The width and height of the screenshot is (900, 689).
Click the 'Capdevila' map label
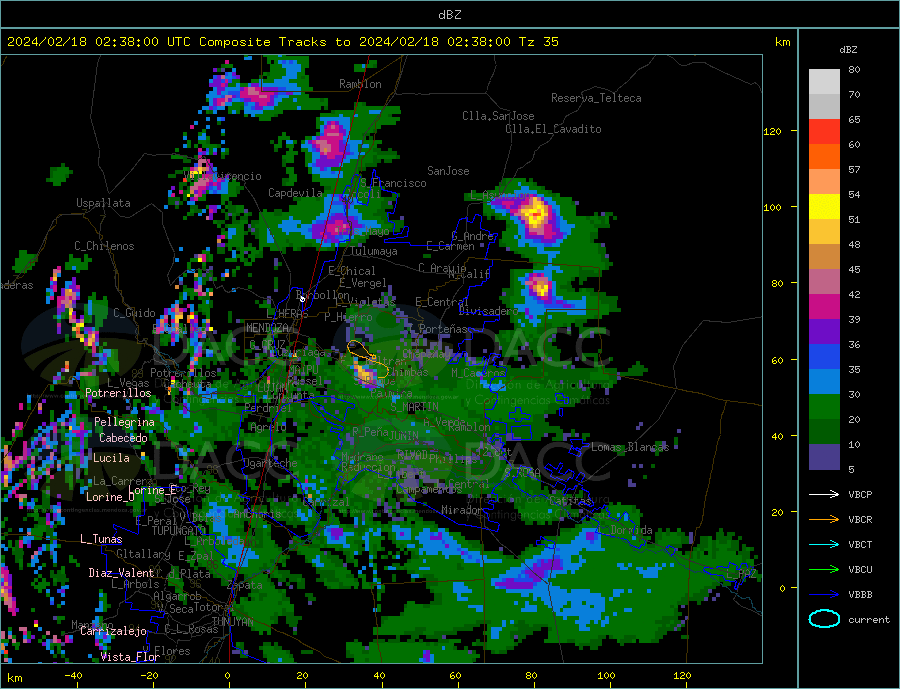(x=296, y=193)
